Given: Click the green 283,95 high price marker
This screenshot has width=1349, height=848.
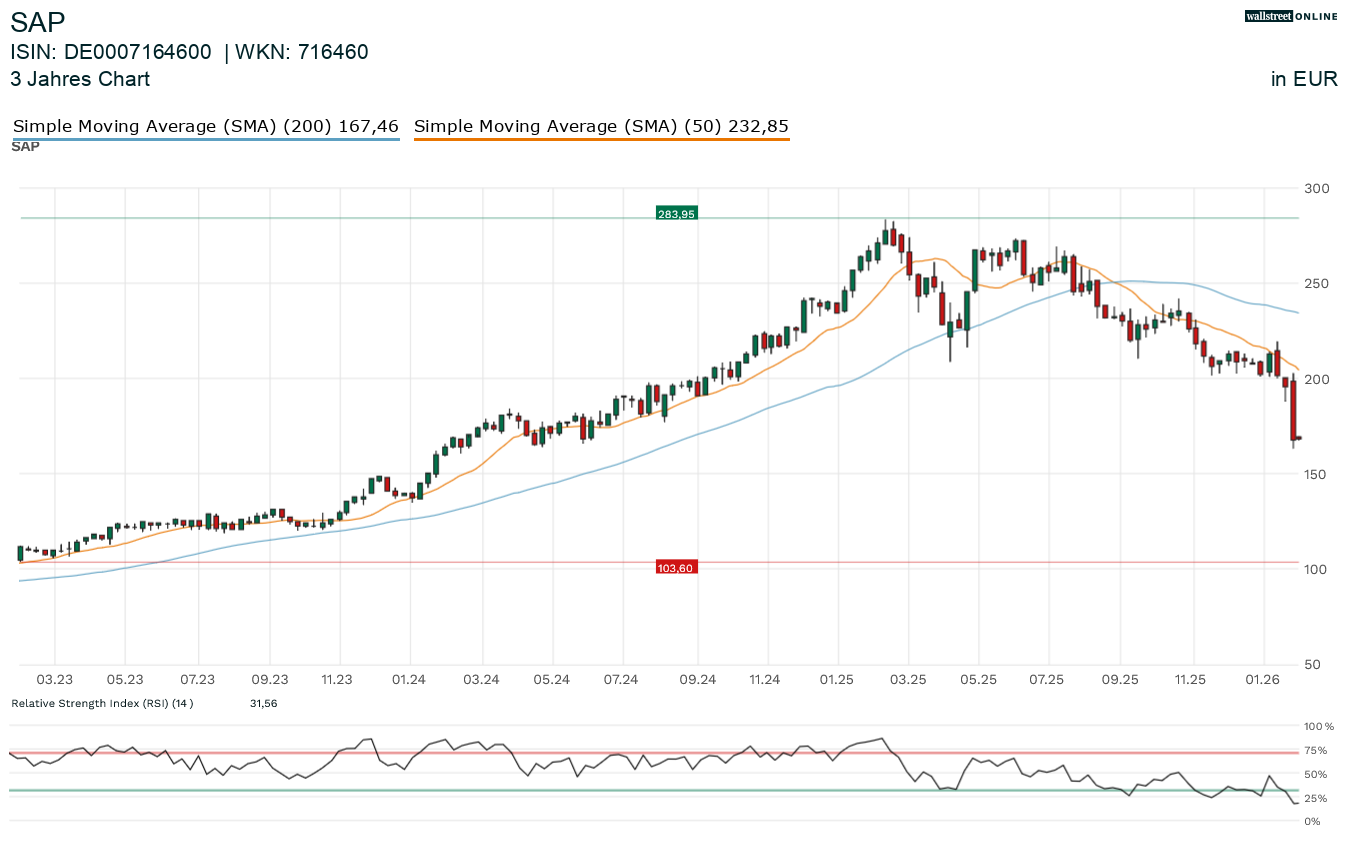Looking at the screenshot, I should 676,214.
